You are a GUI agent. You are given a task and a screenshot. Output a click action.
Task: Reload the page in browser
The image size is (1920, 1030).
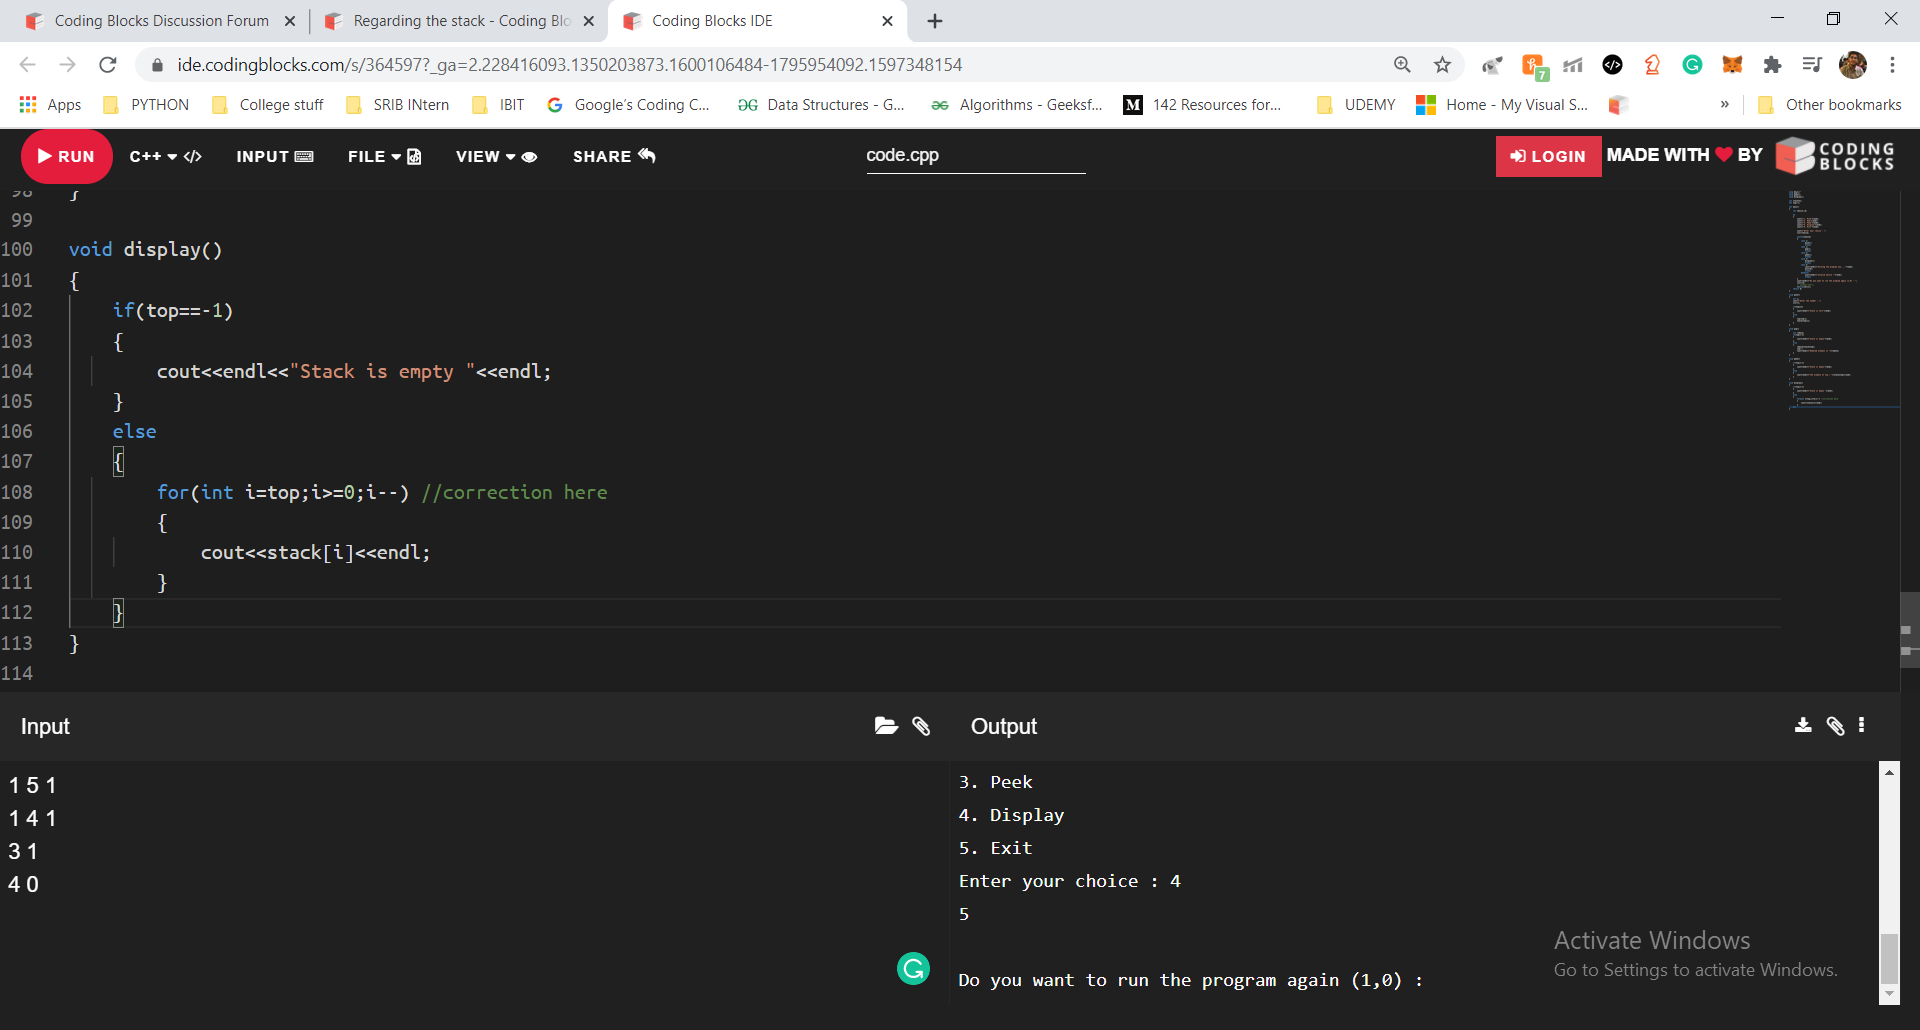click(108, 65)
